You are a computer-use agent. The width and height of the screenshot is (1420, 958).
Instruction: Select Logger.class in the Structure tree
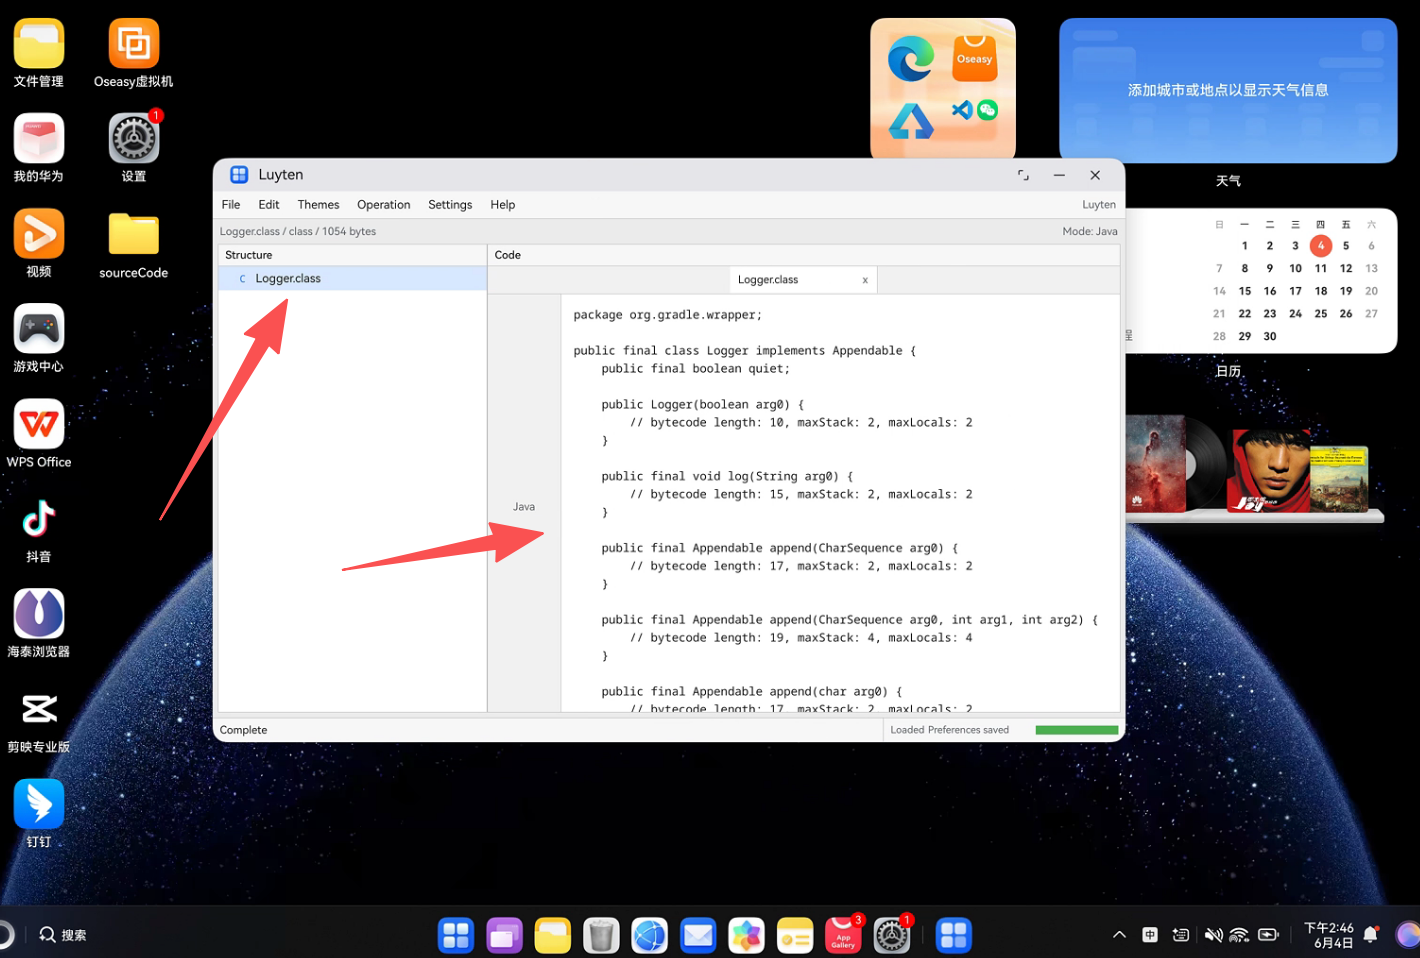[x=352, y=279]
